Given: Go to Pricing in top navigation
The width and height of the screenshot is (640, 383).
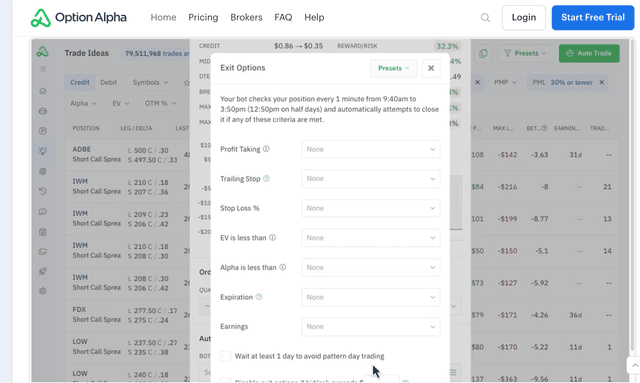Looking at the screenshot, I should [203, 18].
